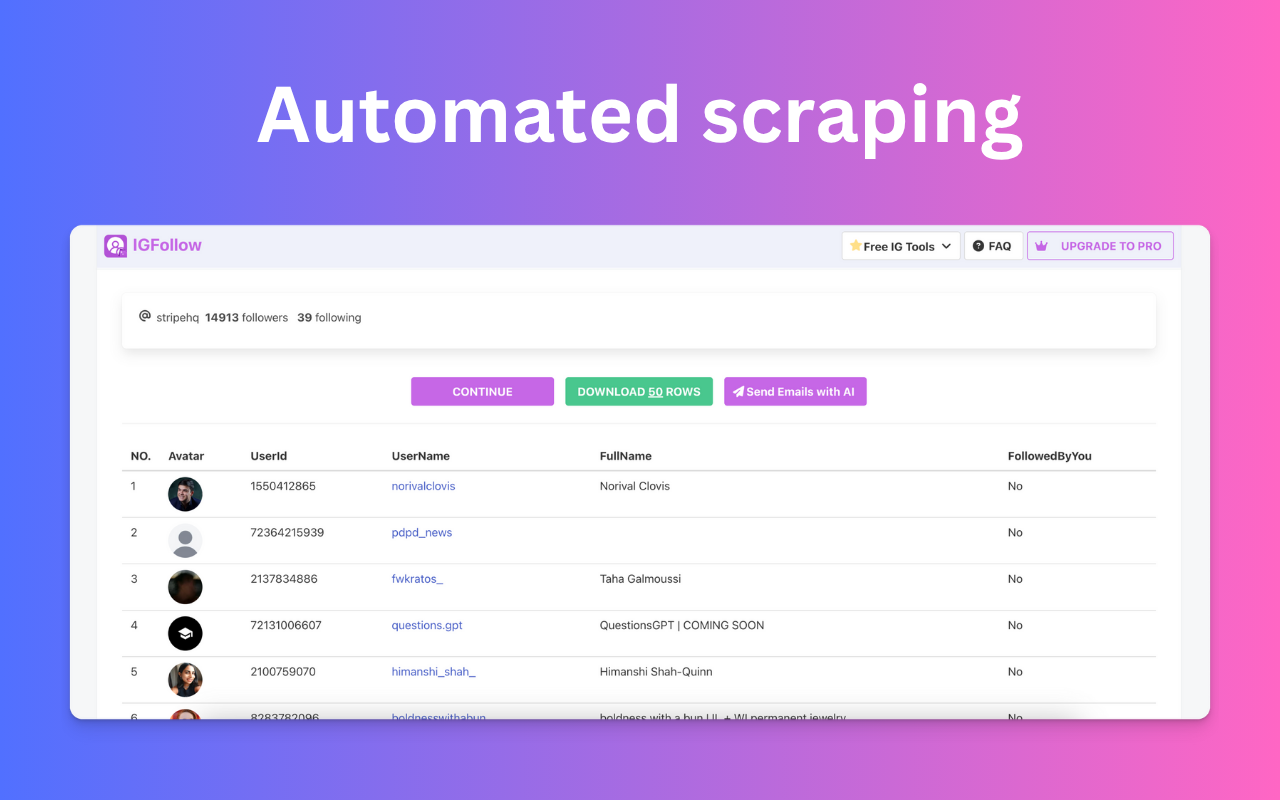This screenshot has width=1280, height=800.
Task: Click the @ symbol next to stripehq
Action: pyautogui.click(x=145, y=316)
